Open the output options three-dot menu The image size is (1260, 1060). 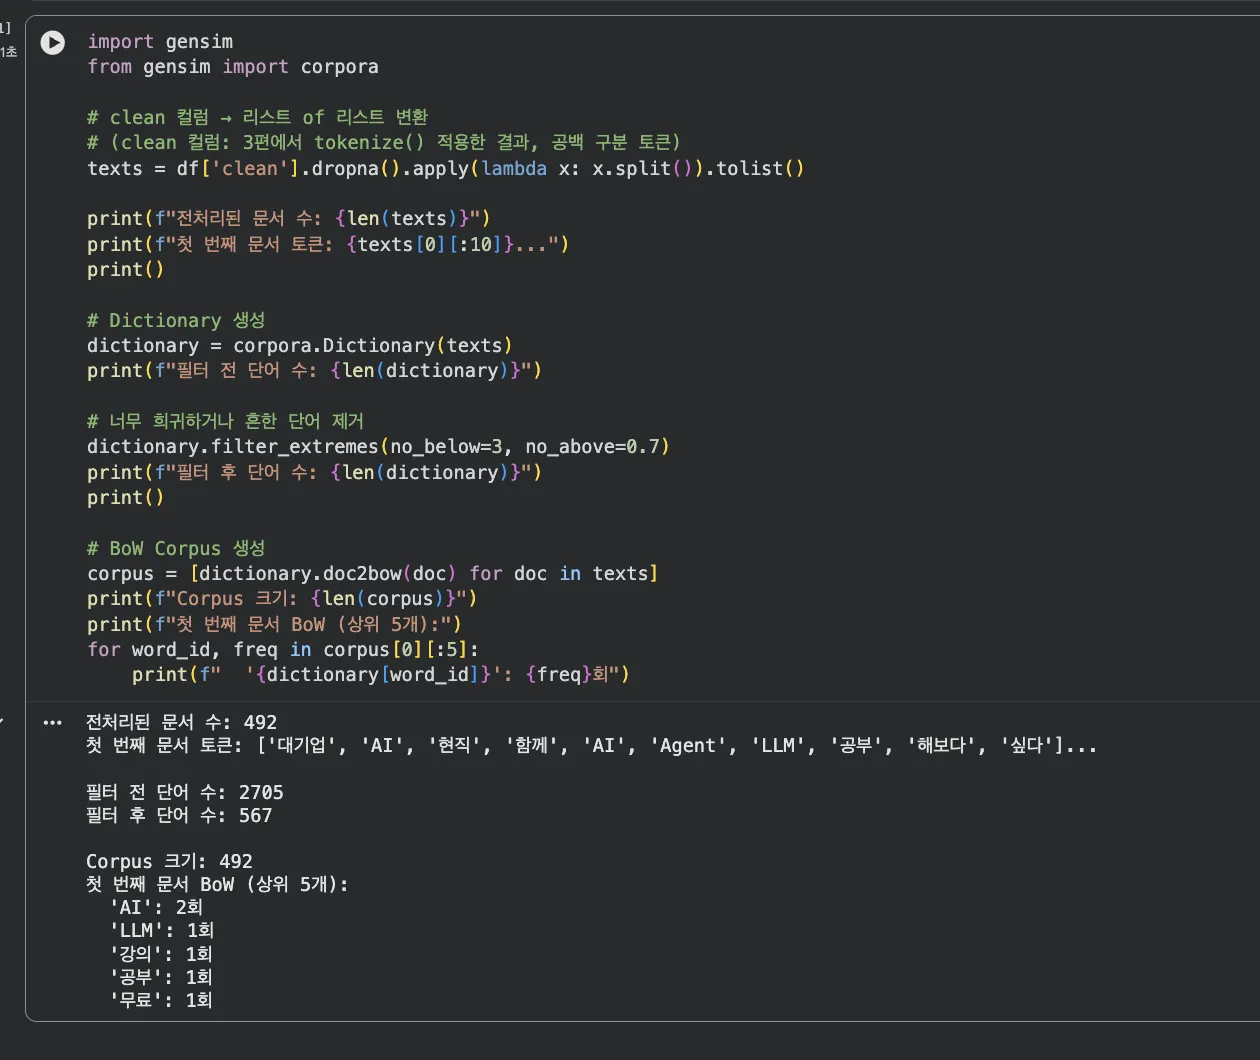coord(52,723)
